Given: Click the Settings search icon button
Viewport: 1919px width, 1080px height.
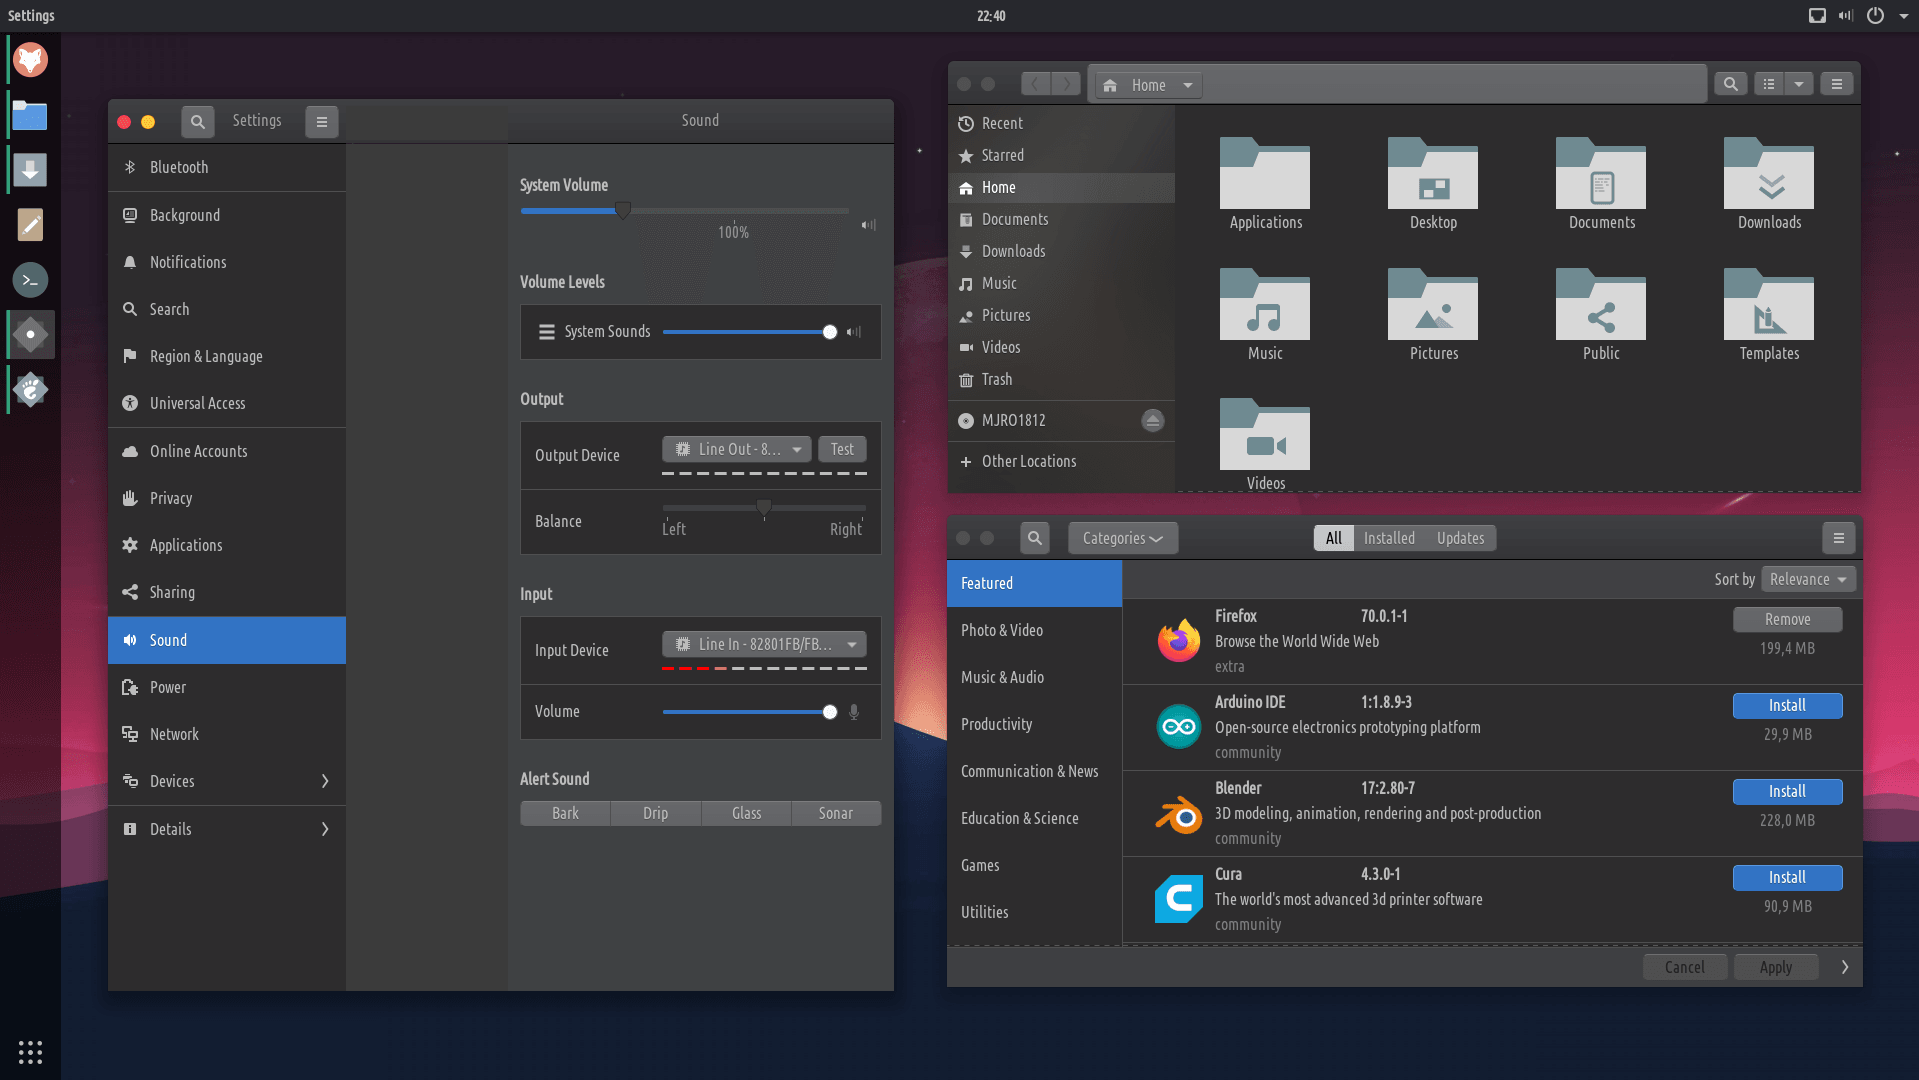Looking at the screenshot, I should tap(197, 121).
